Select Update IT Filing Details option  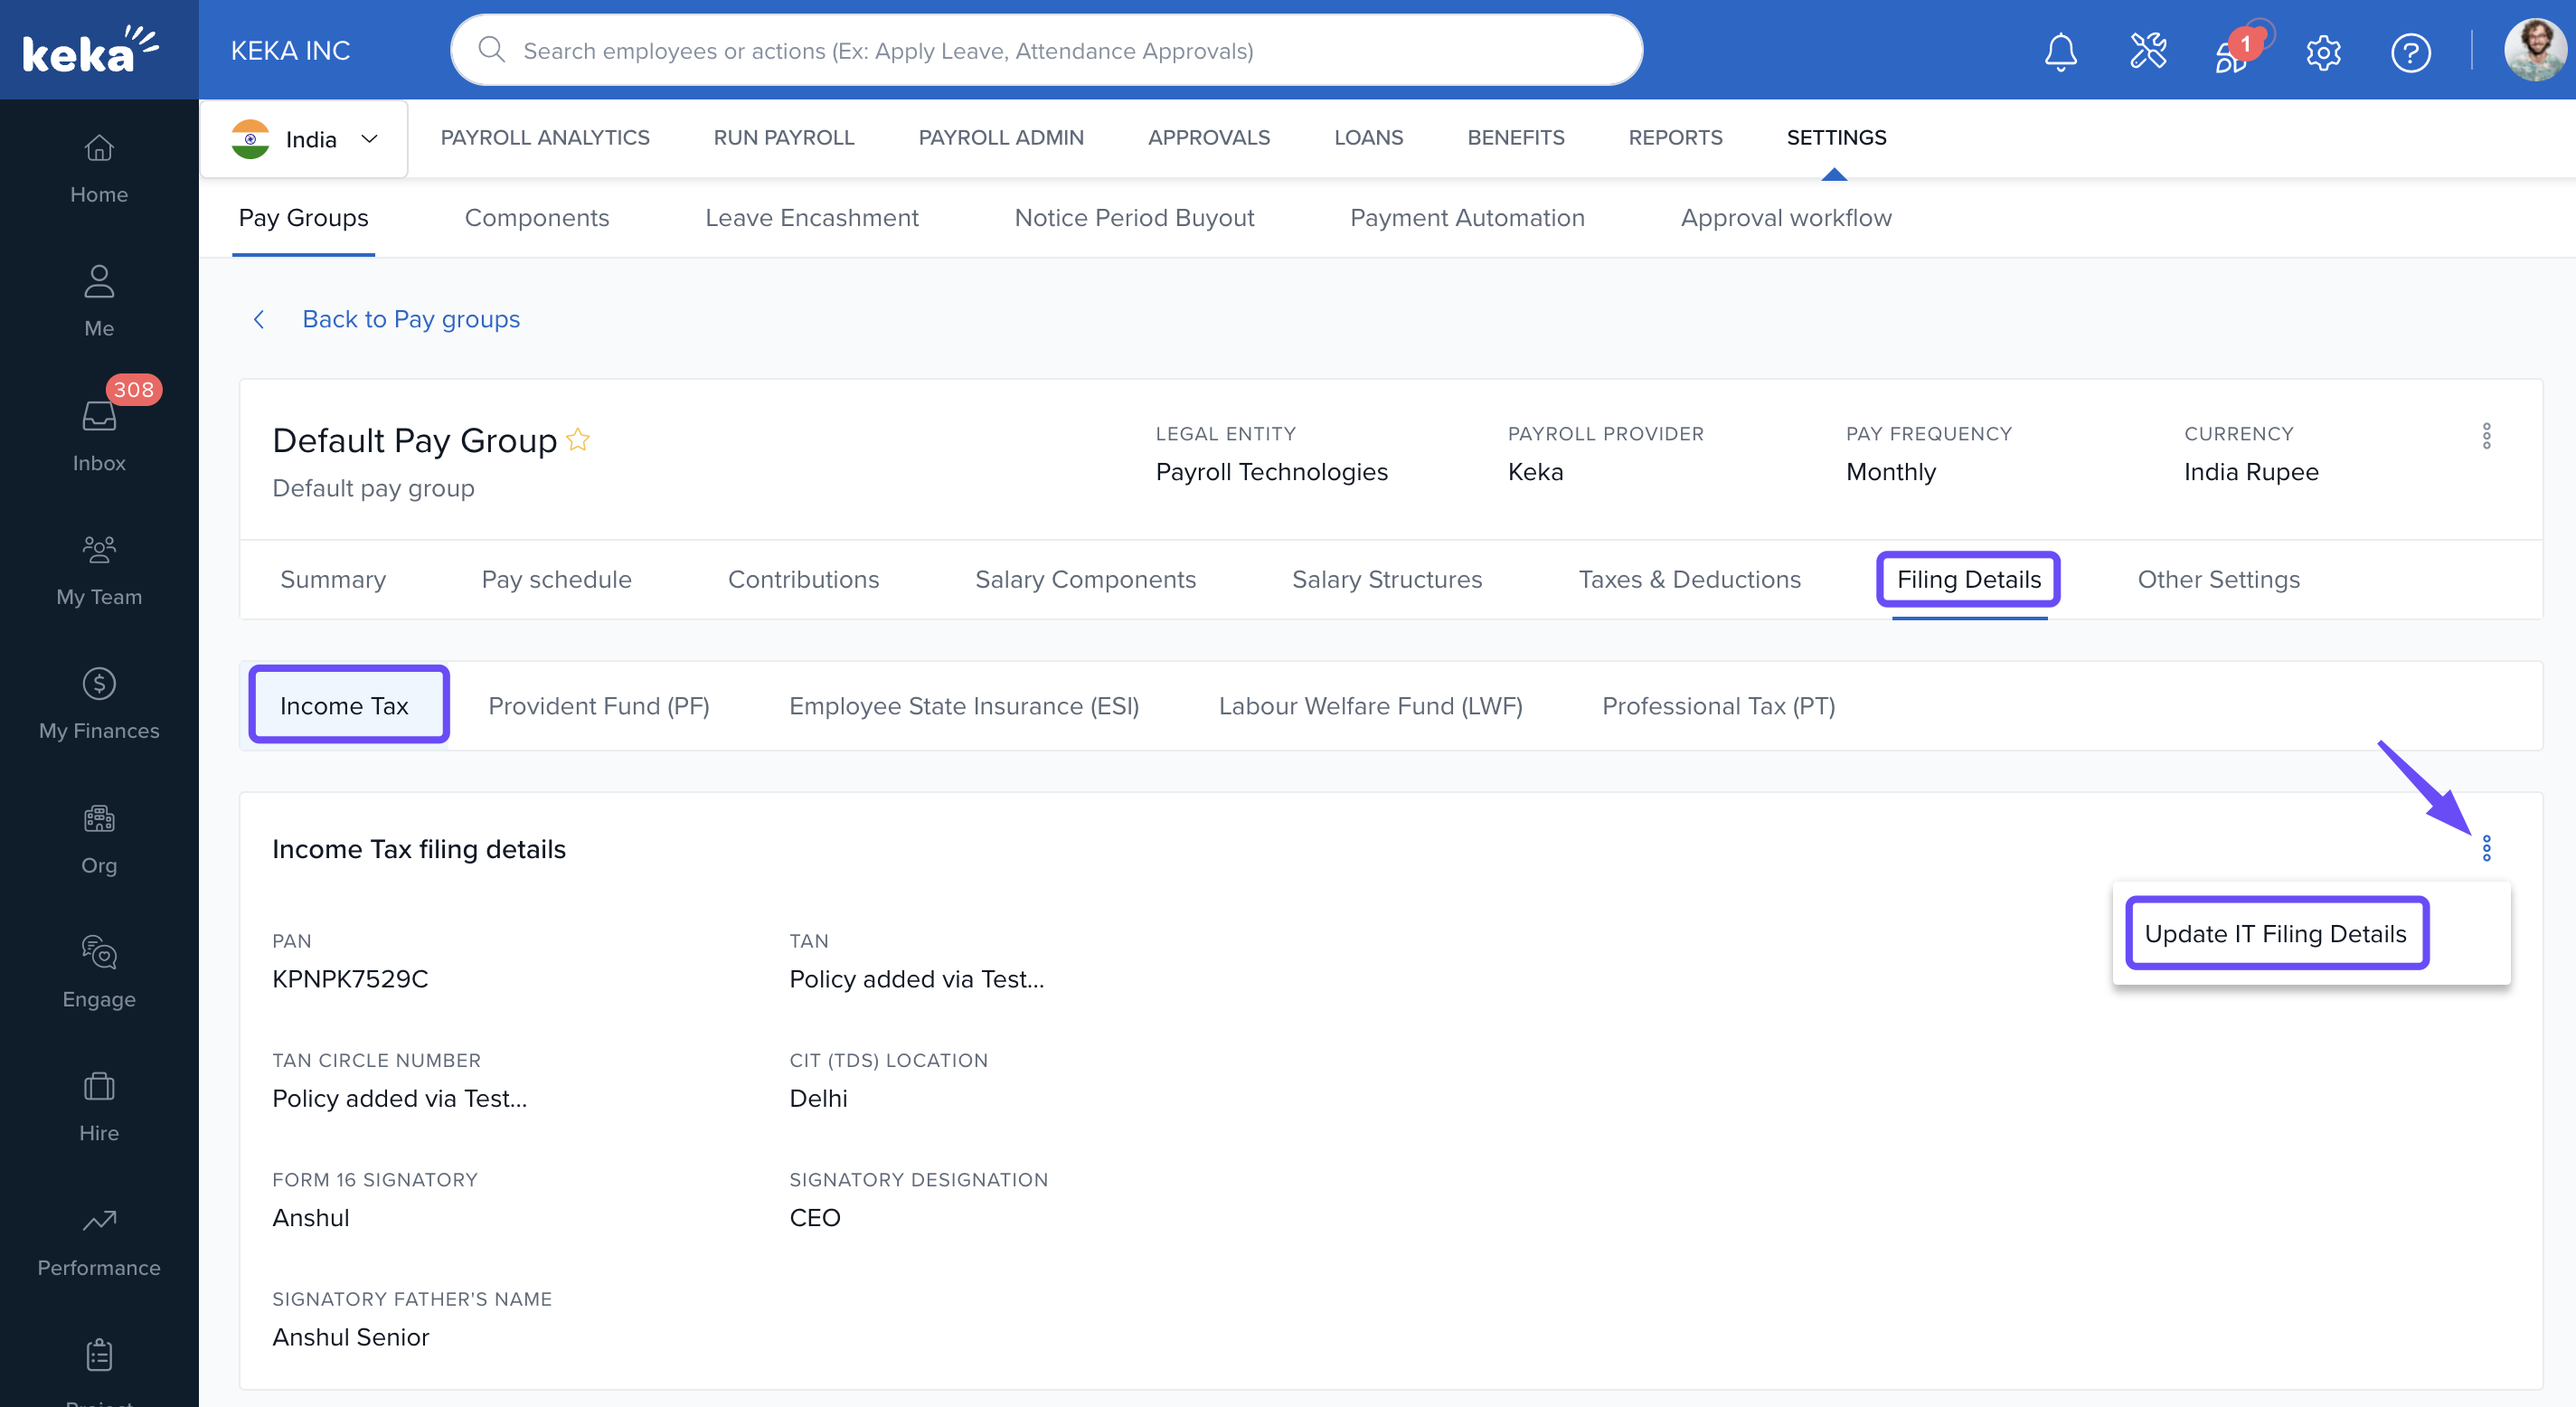2275,933
